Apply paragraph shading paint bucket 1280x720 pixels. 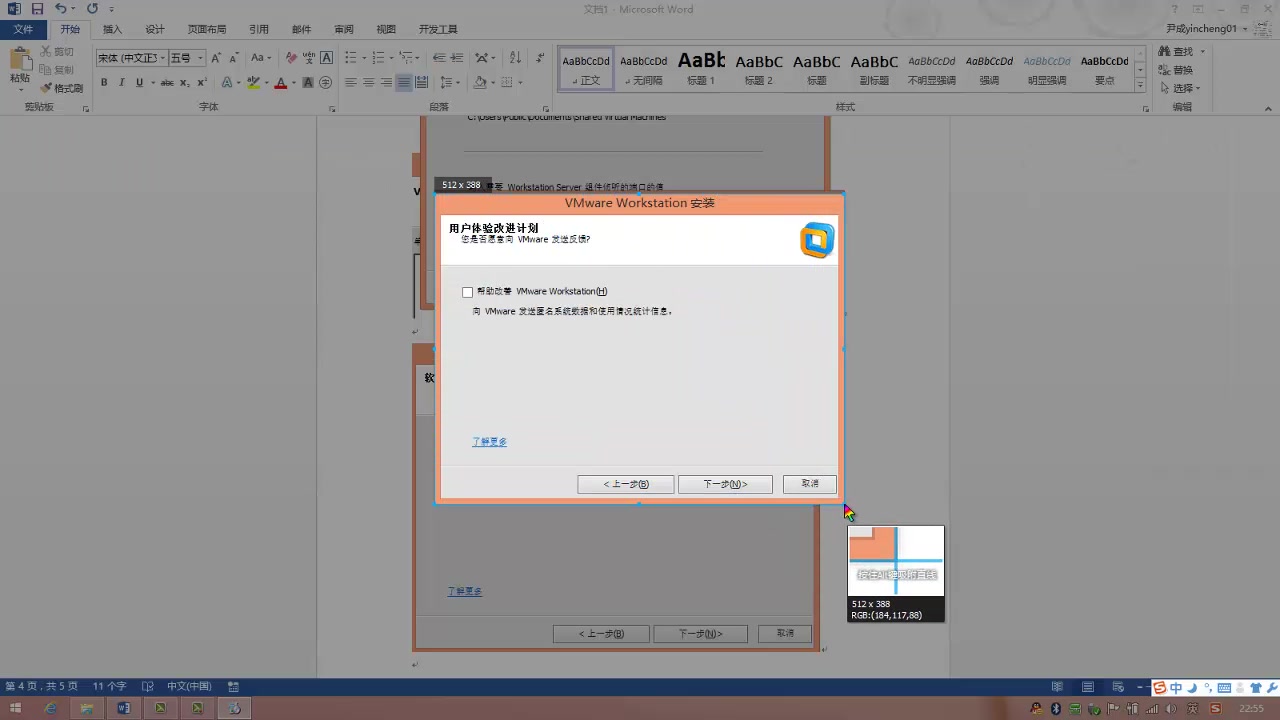480,83
